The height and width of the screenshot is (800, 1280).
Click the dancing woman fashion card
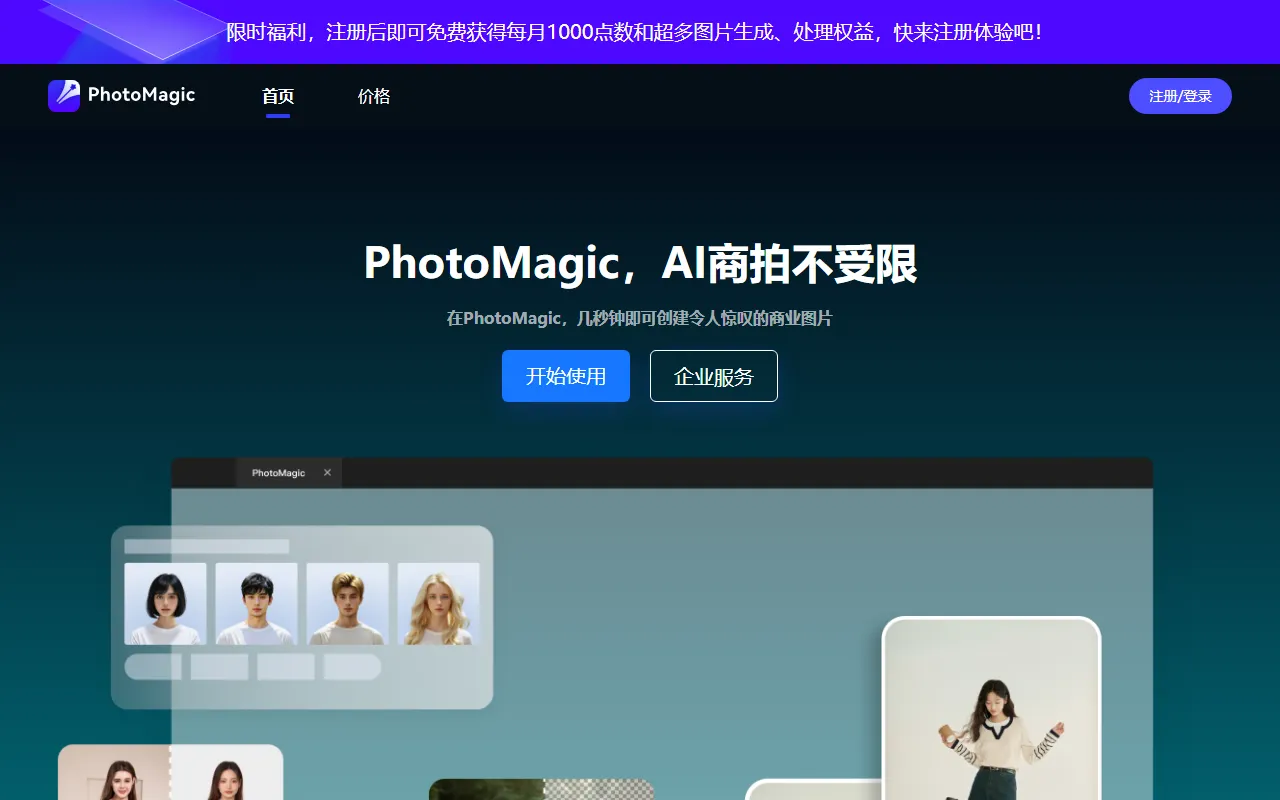click(x=990, y=710)
